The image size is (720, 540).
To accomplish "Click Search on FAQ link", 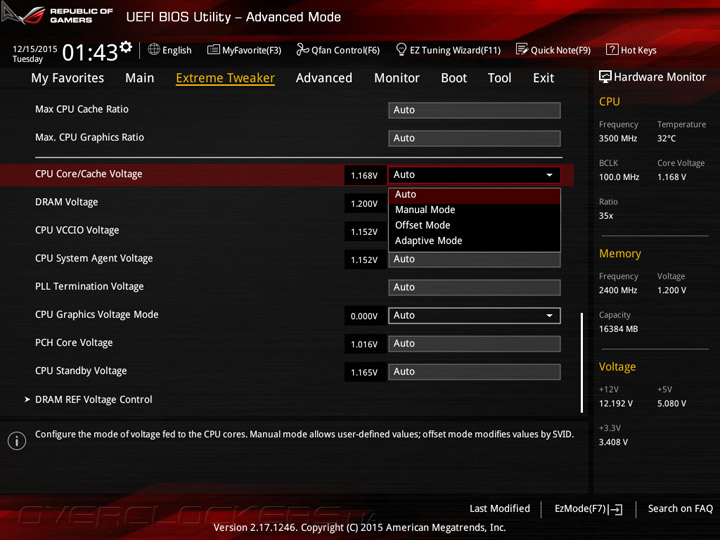I will coord(681,509).
